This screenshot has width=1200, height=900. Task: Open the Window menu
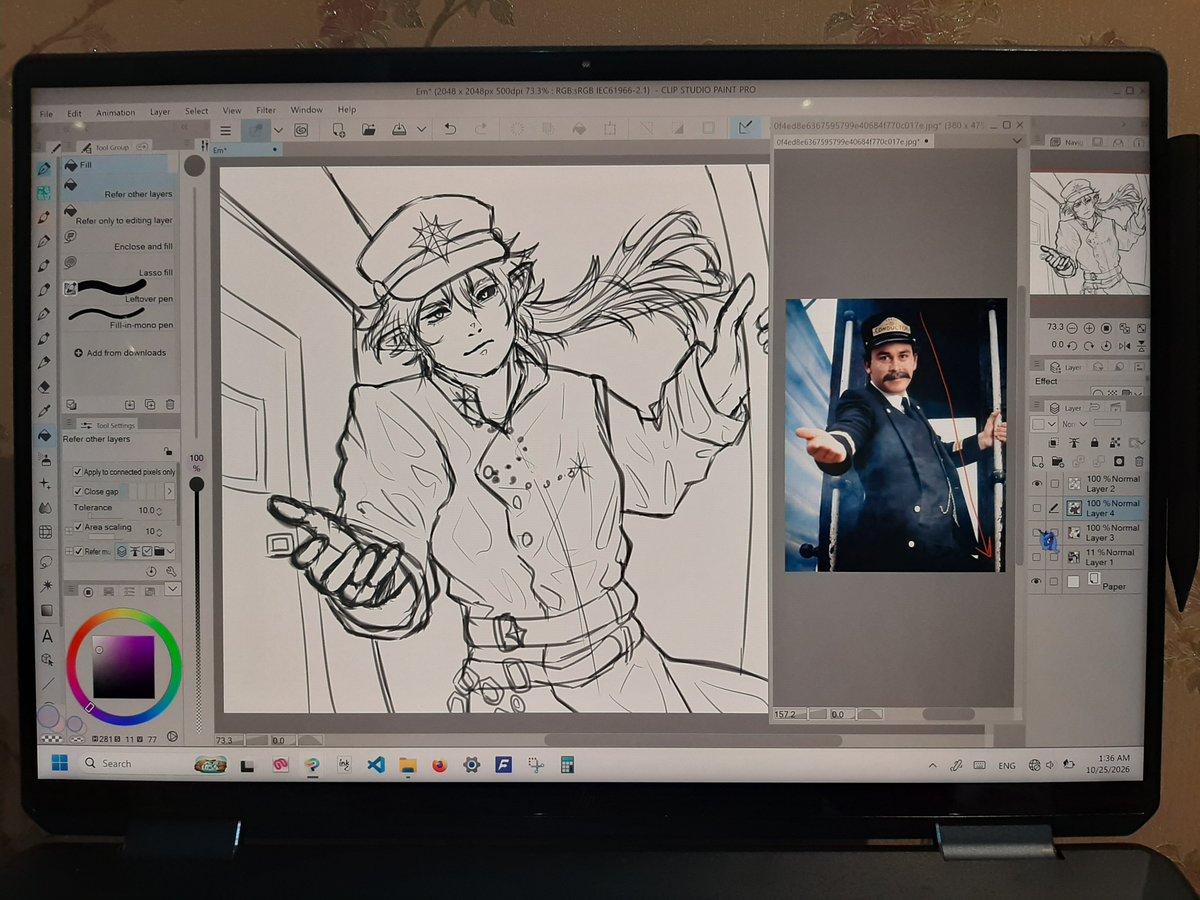pyautogui.click(x=307, y=110)
